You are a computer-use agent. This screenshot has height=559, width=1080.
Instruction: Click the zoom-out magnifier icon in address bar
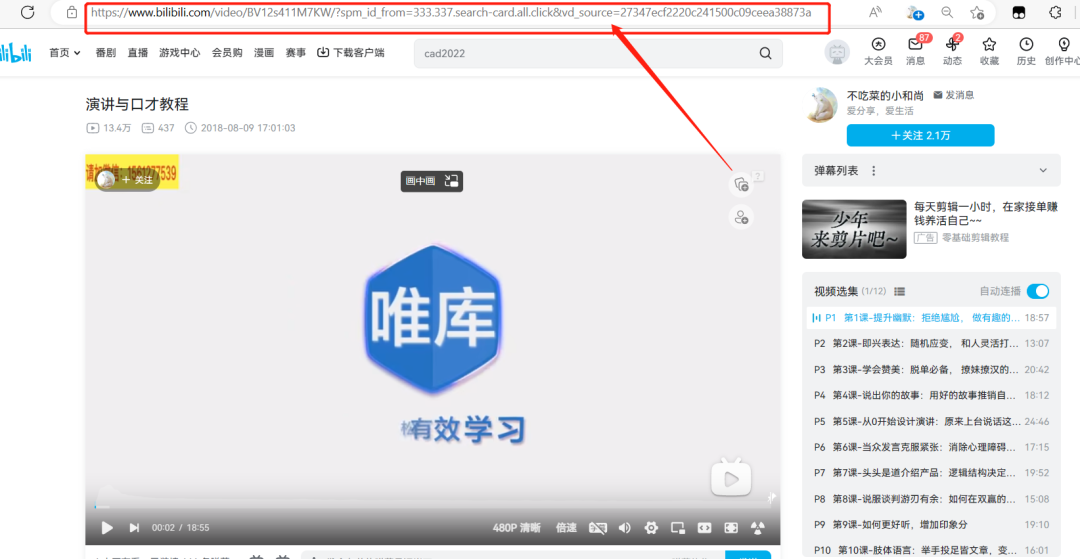click(x=947, y=12)
